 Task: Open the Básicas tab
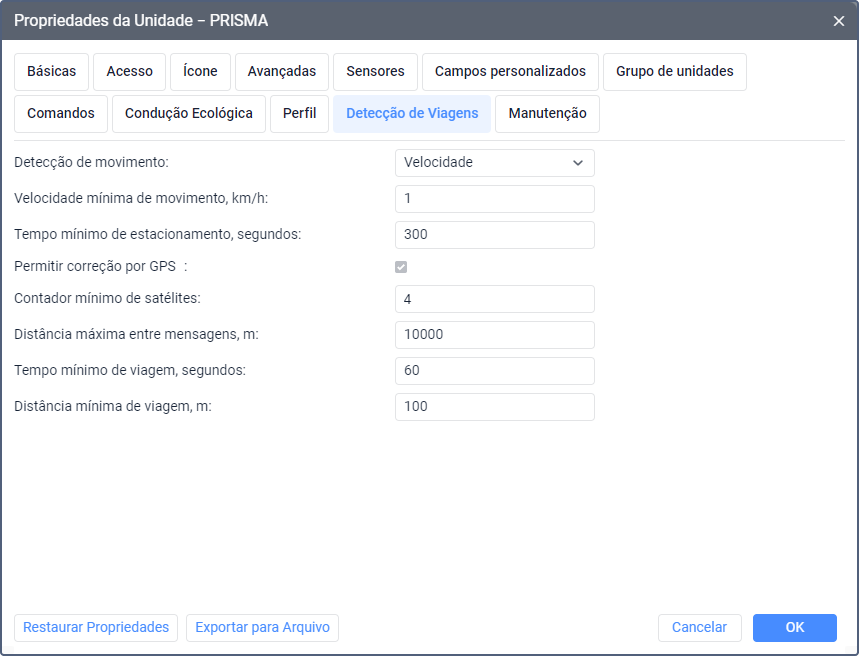click(x=51, y=72)
